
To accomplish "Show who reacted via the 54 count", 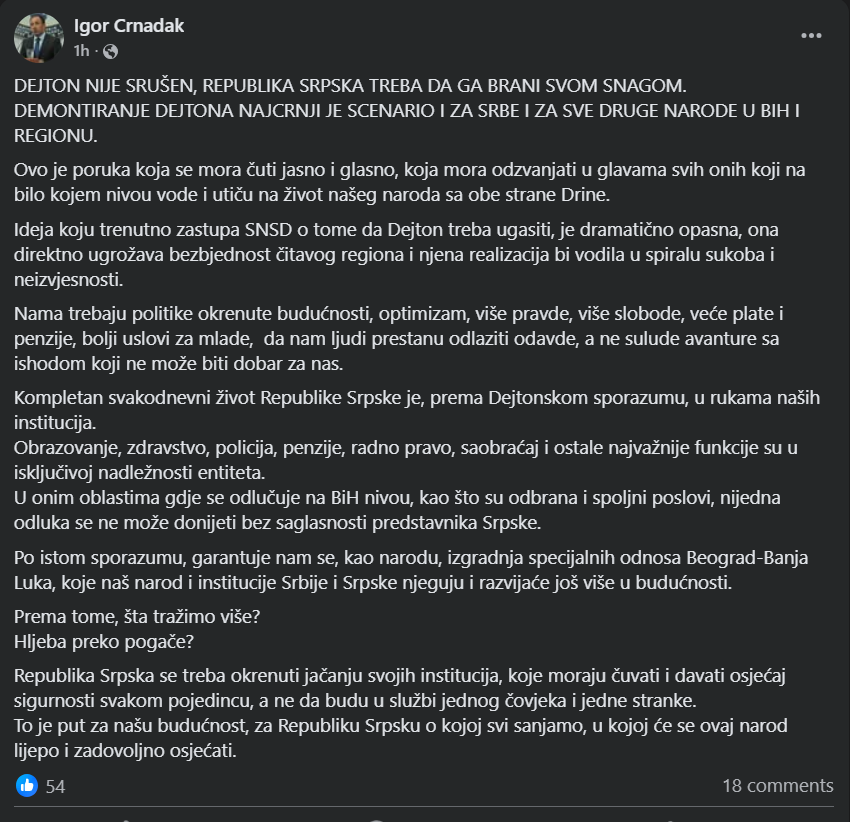I will 55,787.
